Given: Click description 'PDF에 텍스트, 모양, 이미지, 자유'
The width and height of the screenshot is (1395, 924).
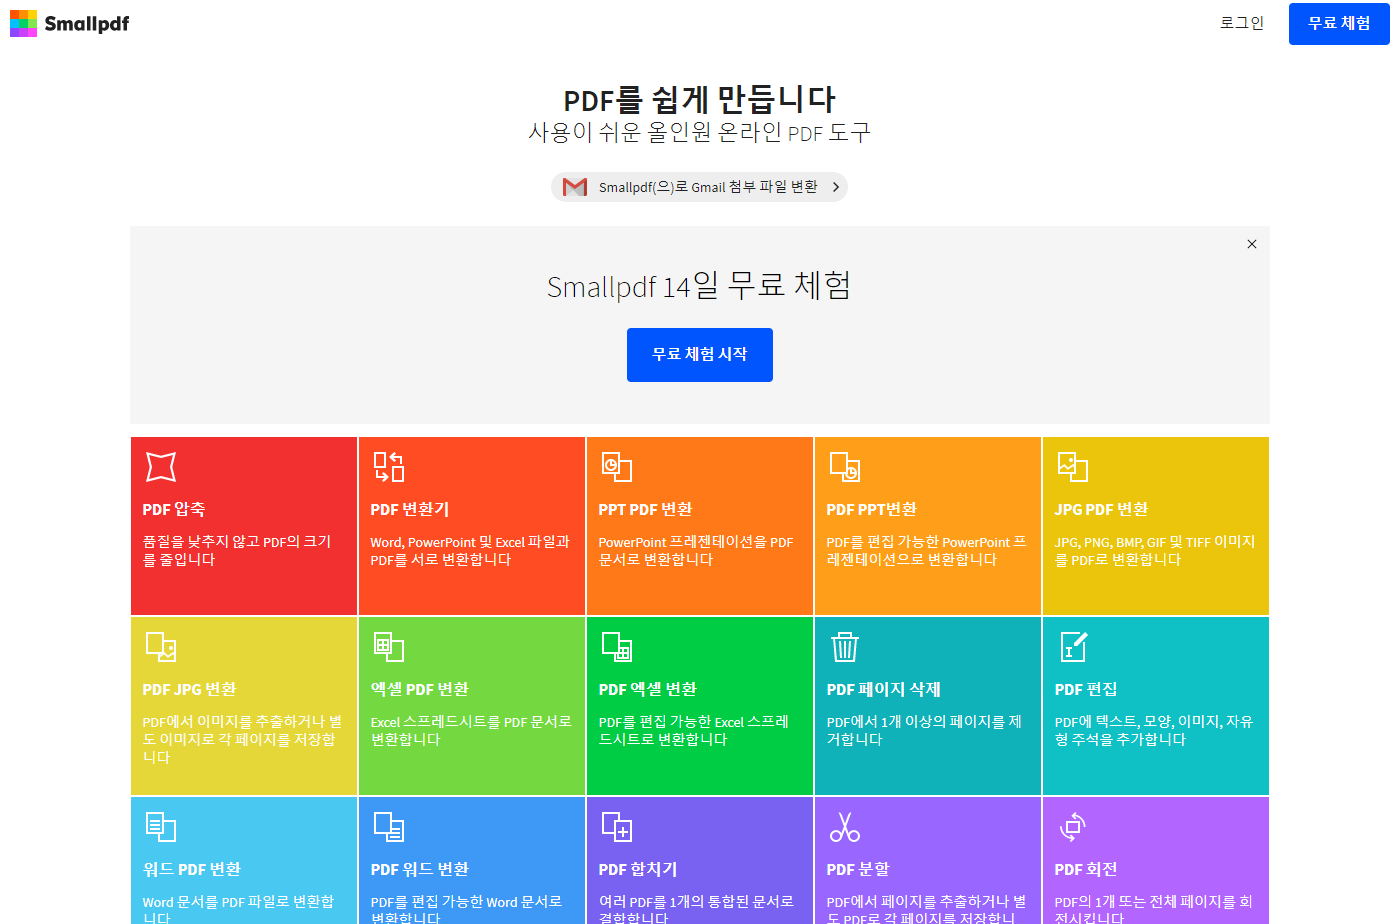Looking at the screenshot, I should click(x=1154, y=721).
